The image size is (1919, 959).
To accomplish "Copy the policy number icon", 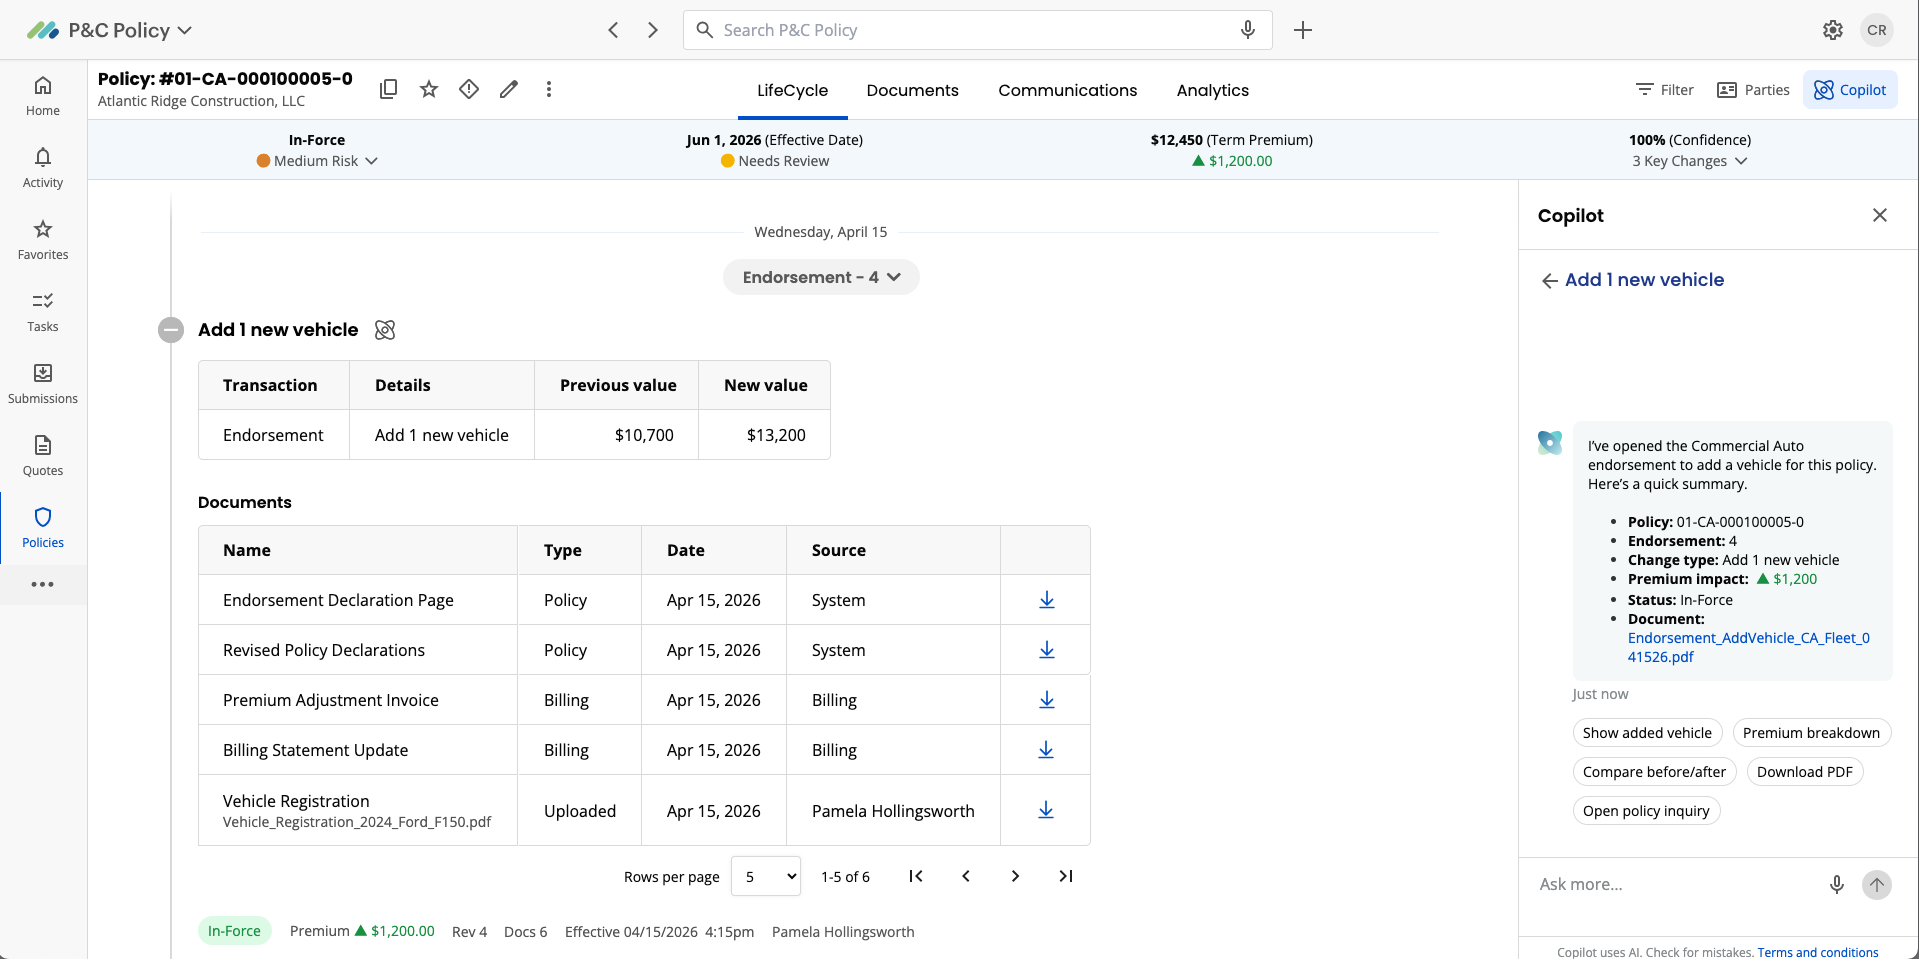I will click(389, 89).
